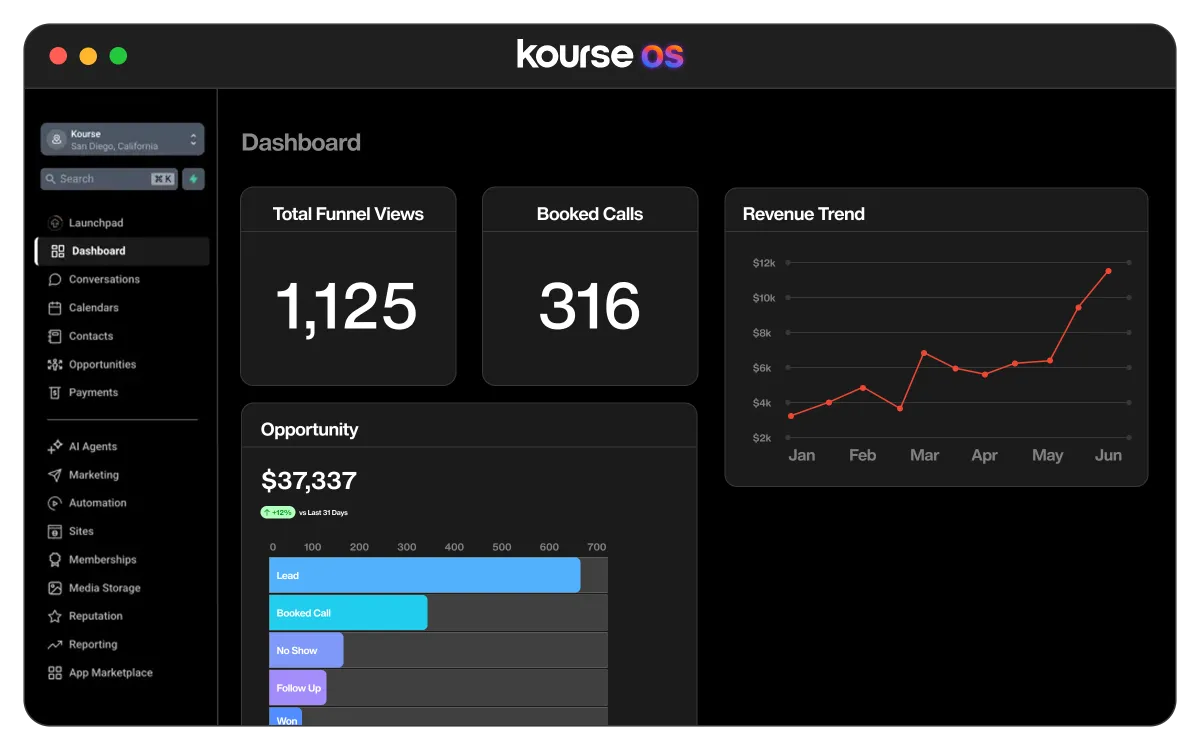The image size is (1200, 750).
Task: Click the Booked Call bar in chart
Action: (348, 613)
